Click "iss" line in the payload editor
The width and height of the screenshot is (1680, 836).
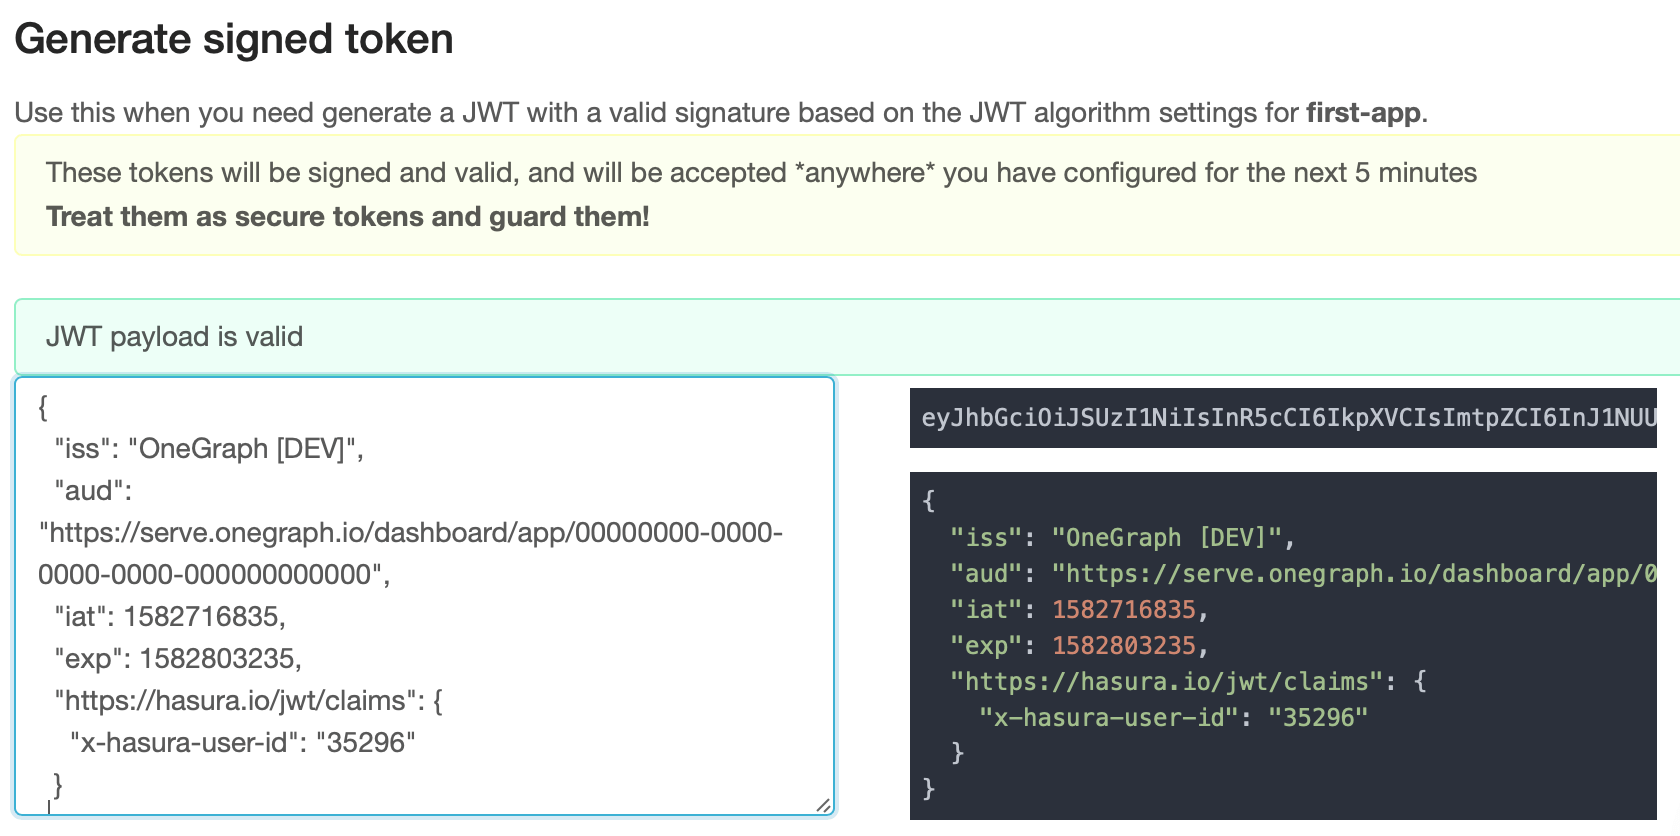pos(209,449)
